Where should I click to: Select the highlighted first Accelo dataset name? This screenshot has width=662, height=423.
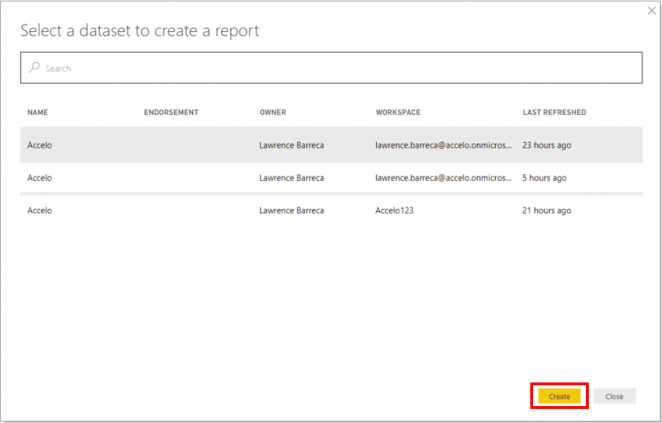click(x=40, y=145)
